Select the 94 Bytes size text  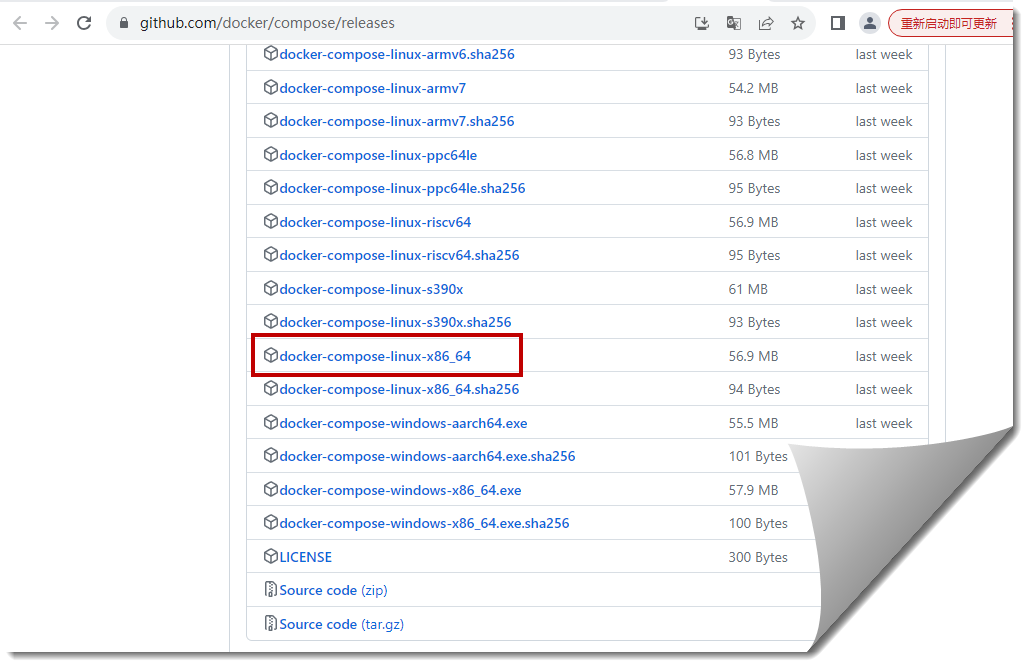755,390
